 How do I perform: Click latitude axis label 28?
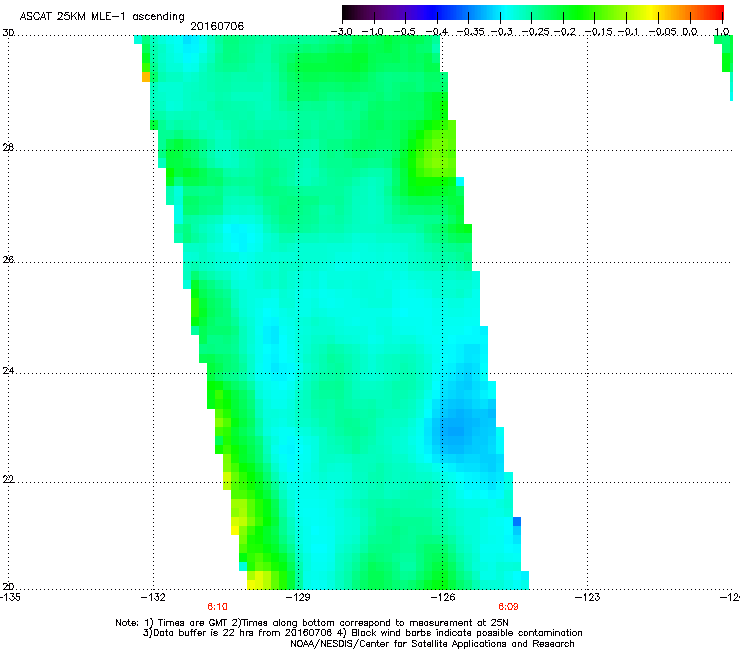point(8,148)
